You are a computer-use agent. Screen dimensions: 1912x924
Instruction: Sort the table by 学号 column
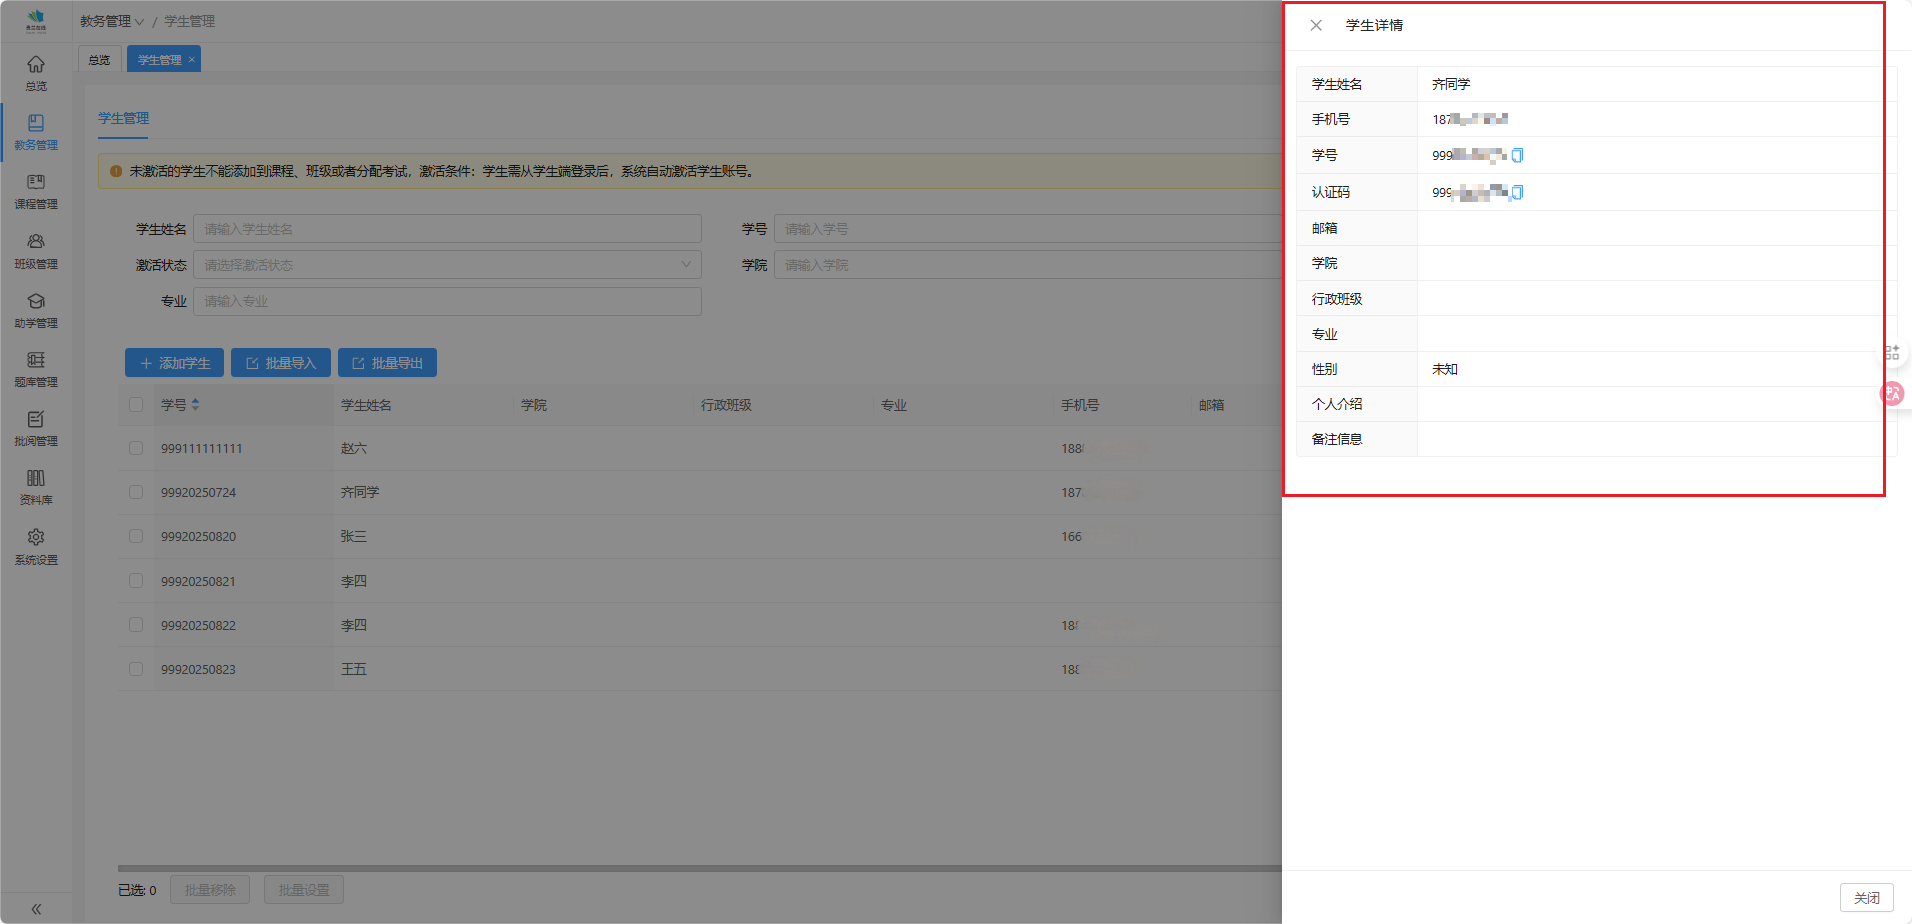click(195, 405)
